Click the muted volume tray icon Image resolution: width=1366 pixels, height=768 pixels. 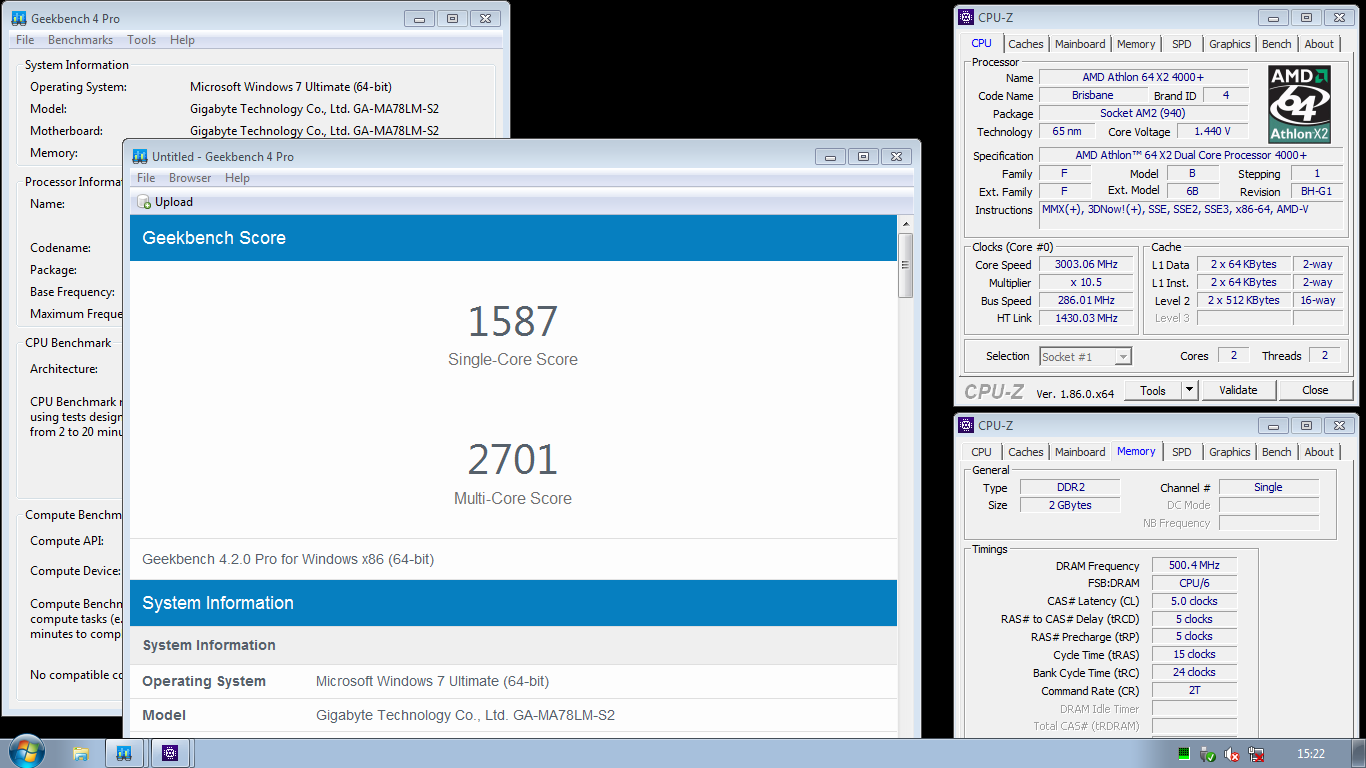[1232, 754]
